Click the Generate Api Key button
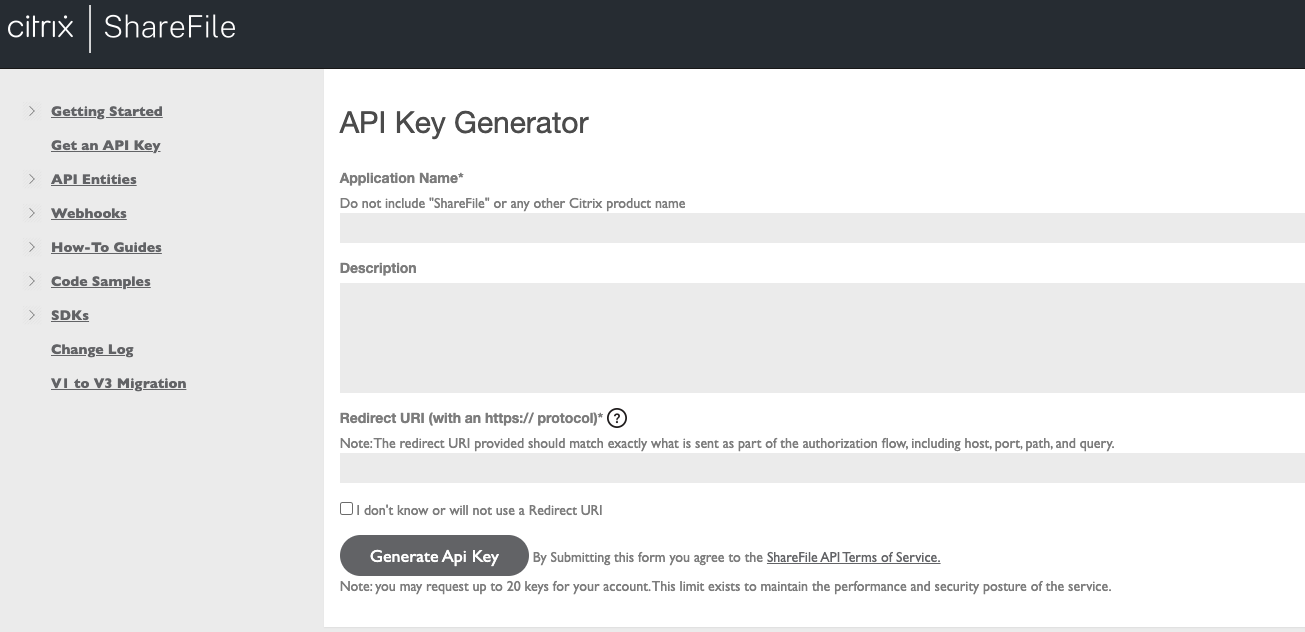The height and width of the screenshot is (632, 1305). pyautogui.click(x=433, y=556)
